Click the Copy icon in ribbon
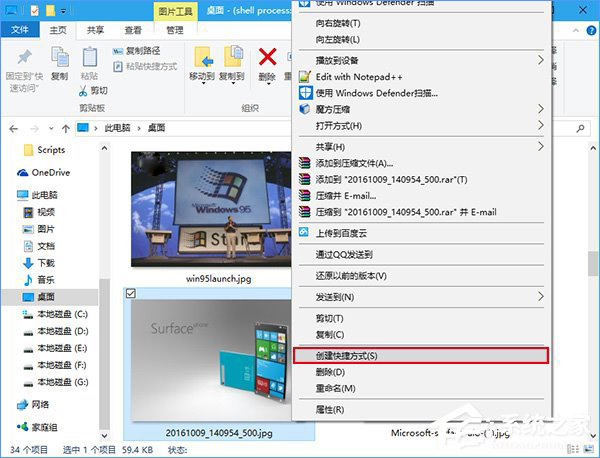600x458 pixels. pos(60,57)
